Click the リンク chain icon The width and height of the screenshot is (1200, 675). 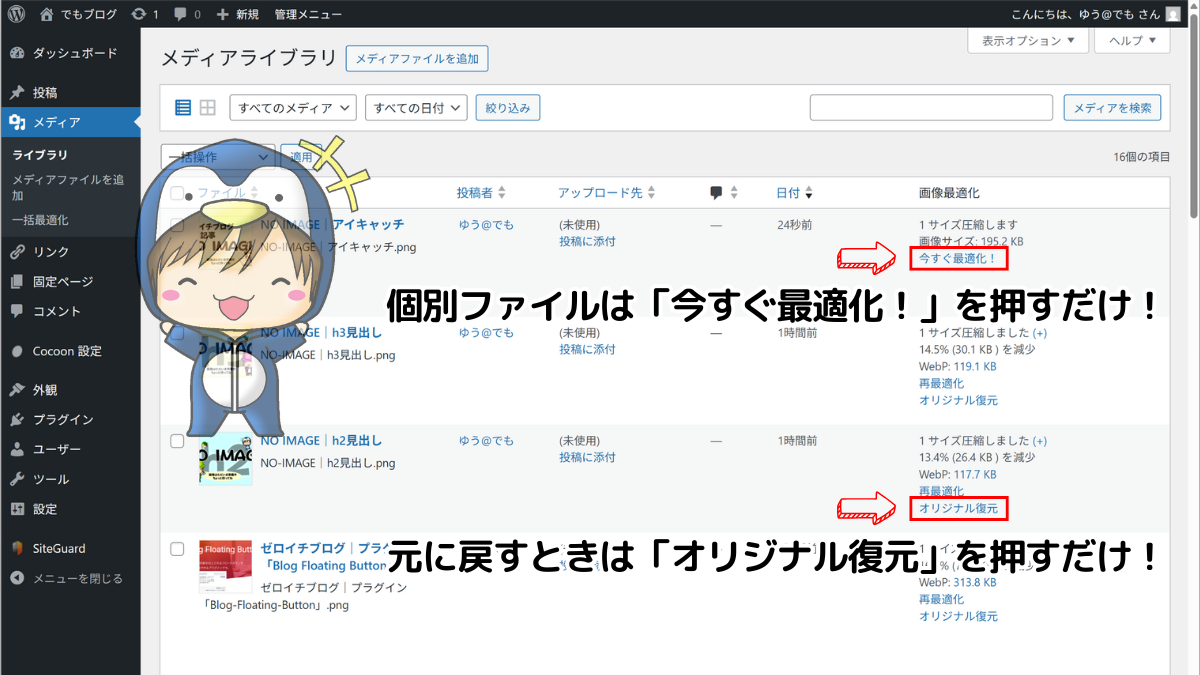tap(17, 252)
